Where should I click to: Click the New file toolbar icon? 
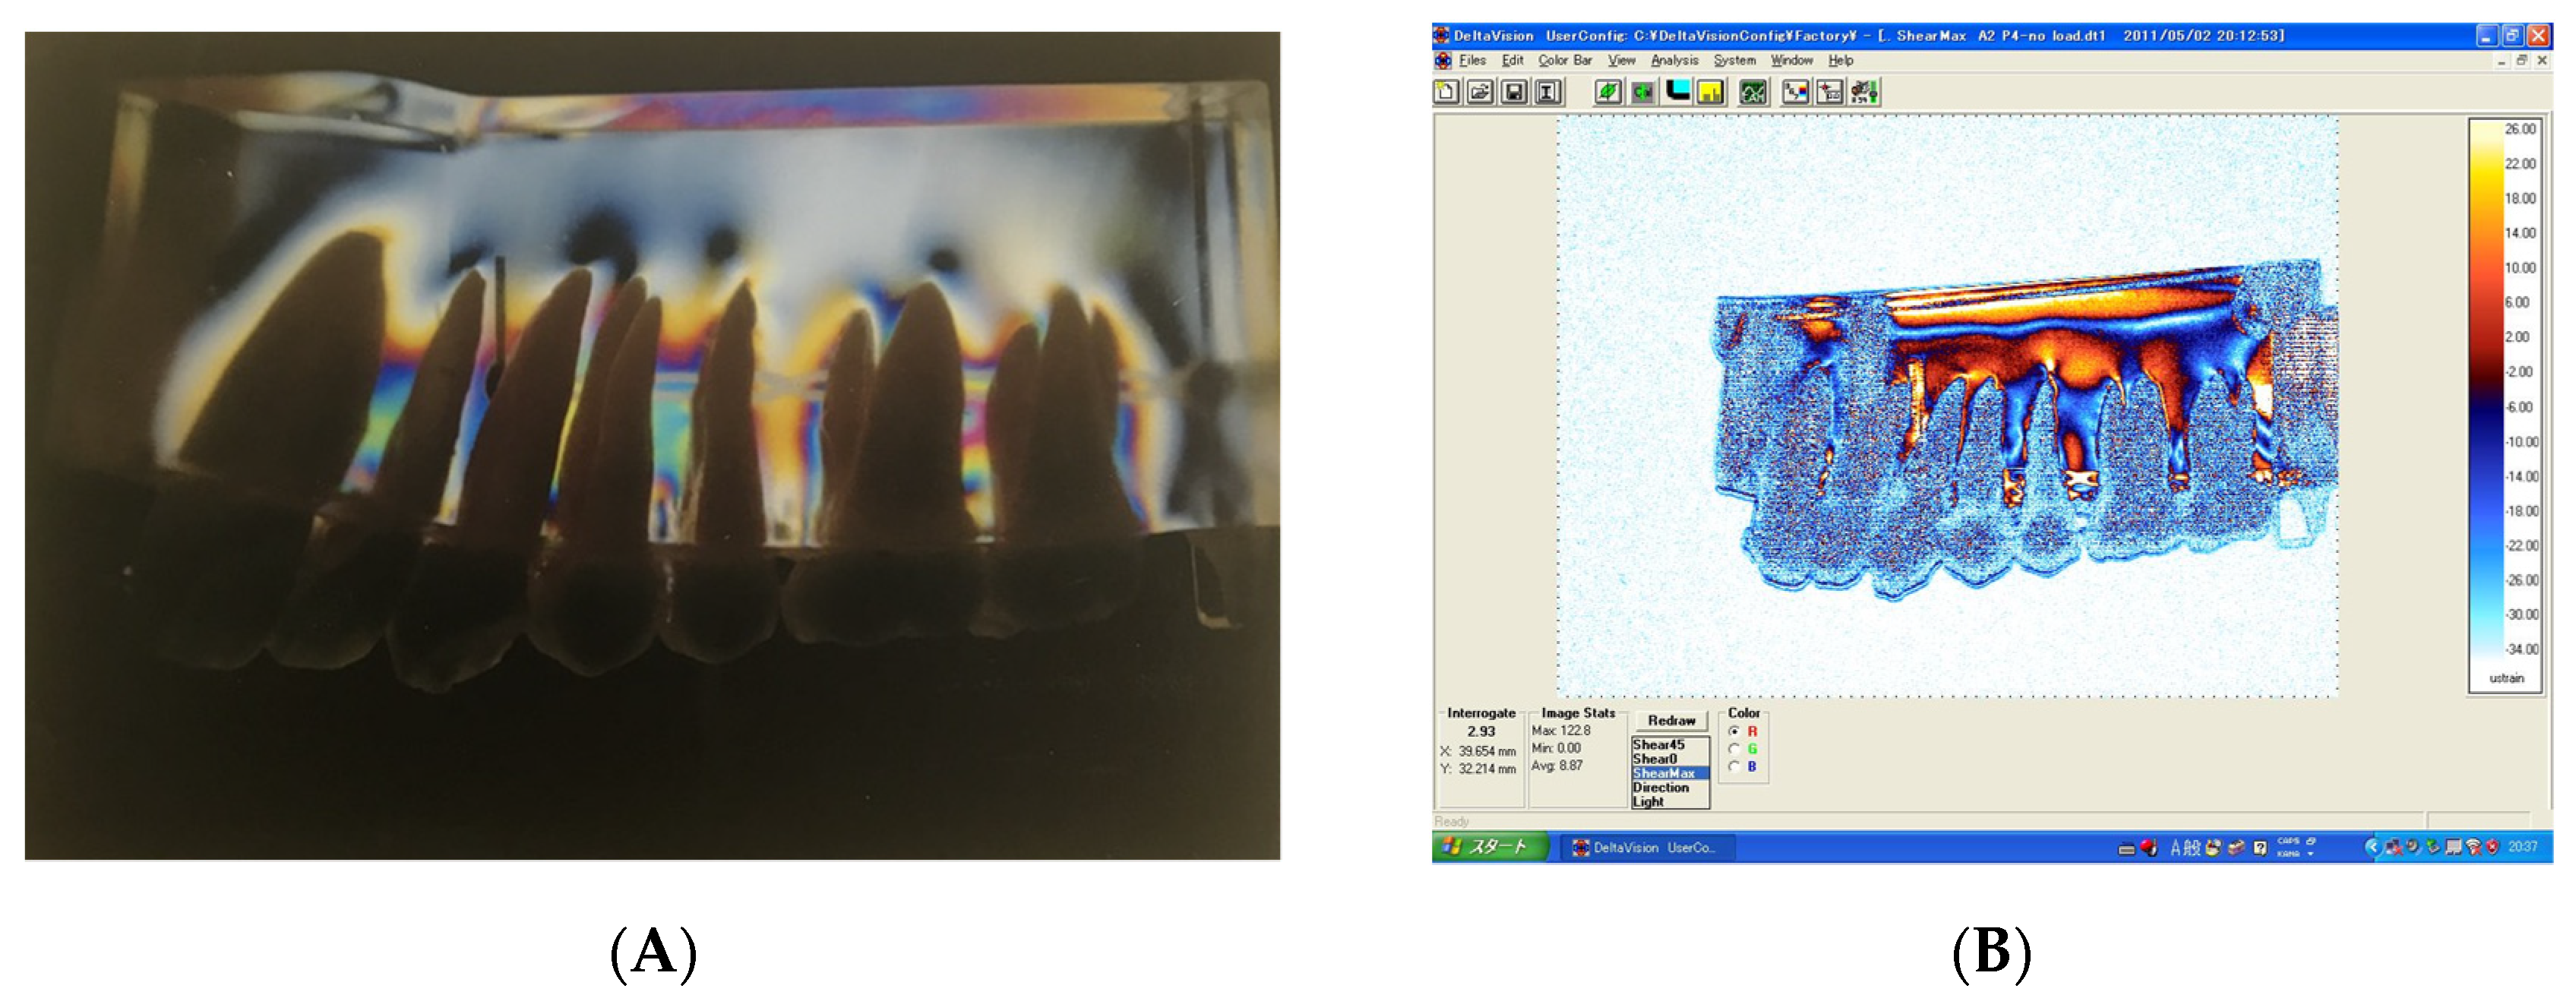click(x=1446, y=93)
